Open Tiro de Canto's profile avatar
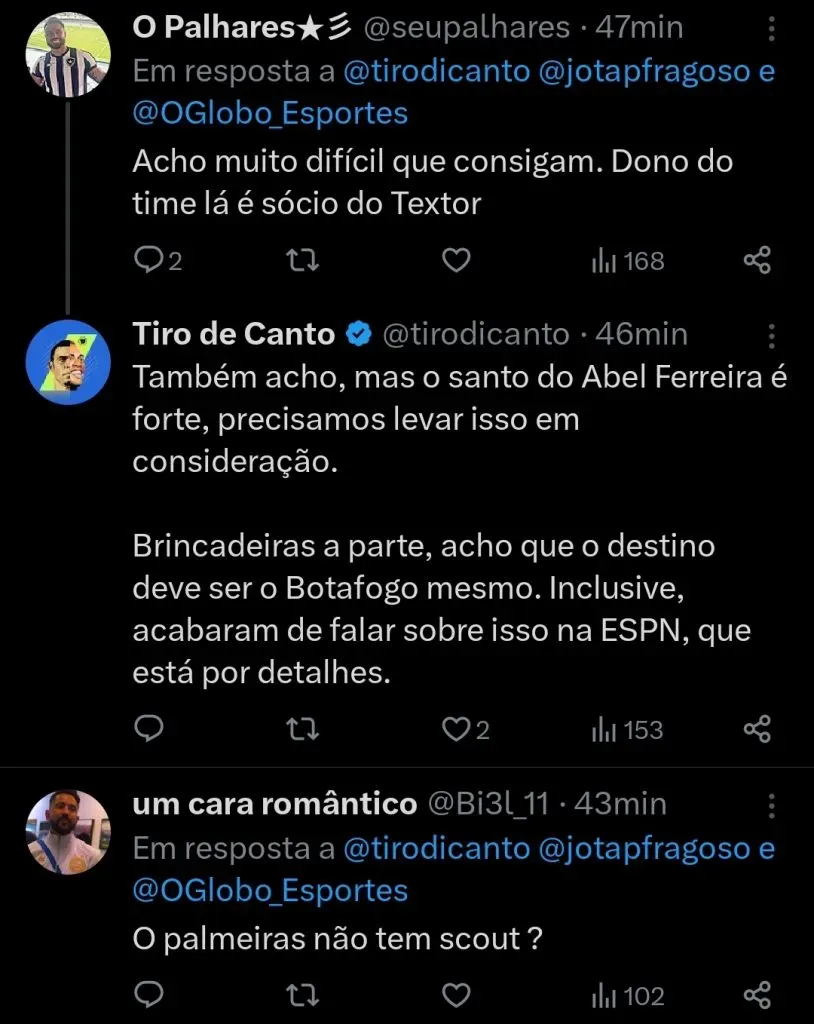814x1024 pixels. tap(67, 360)
